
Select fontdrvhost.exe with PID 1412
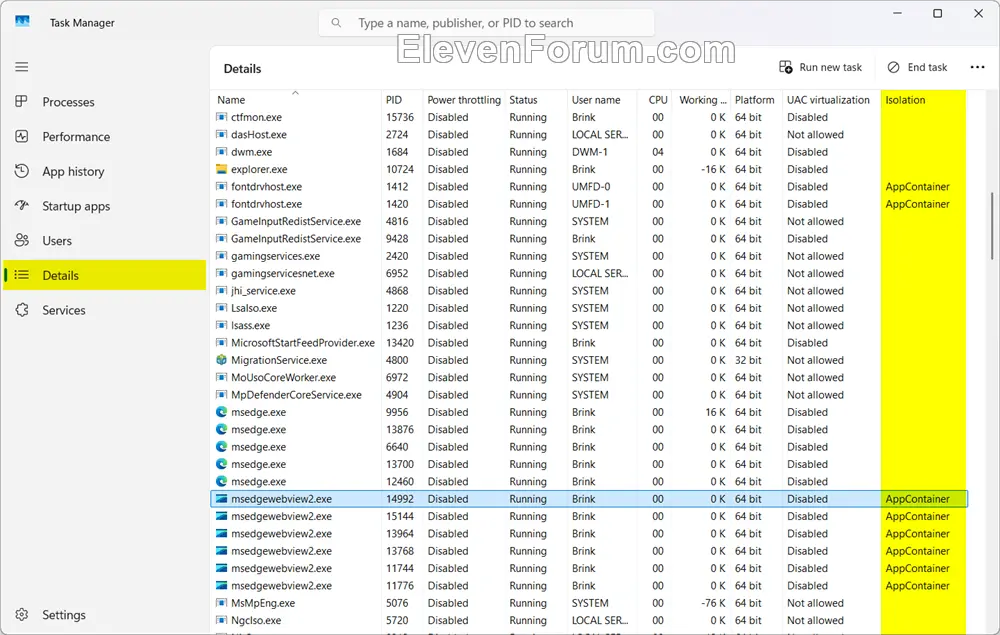(x=267, y=186)
